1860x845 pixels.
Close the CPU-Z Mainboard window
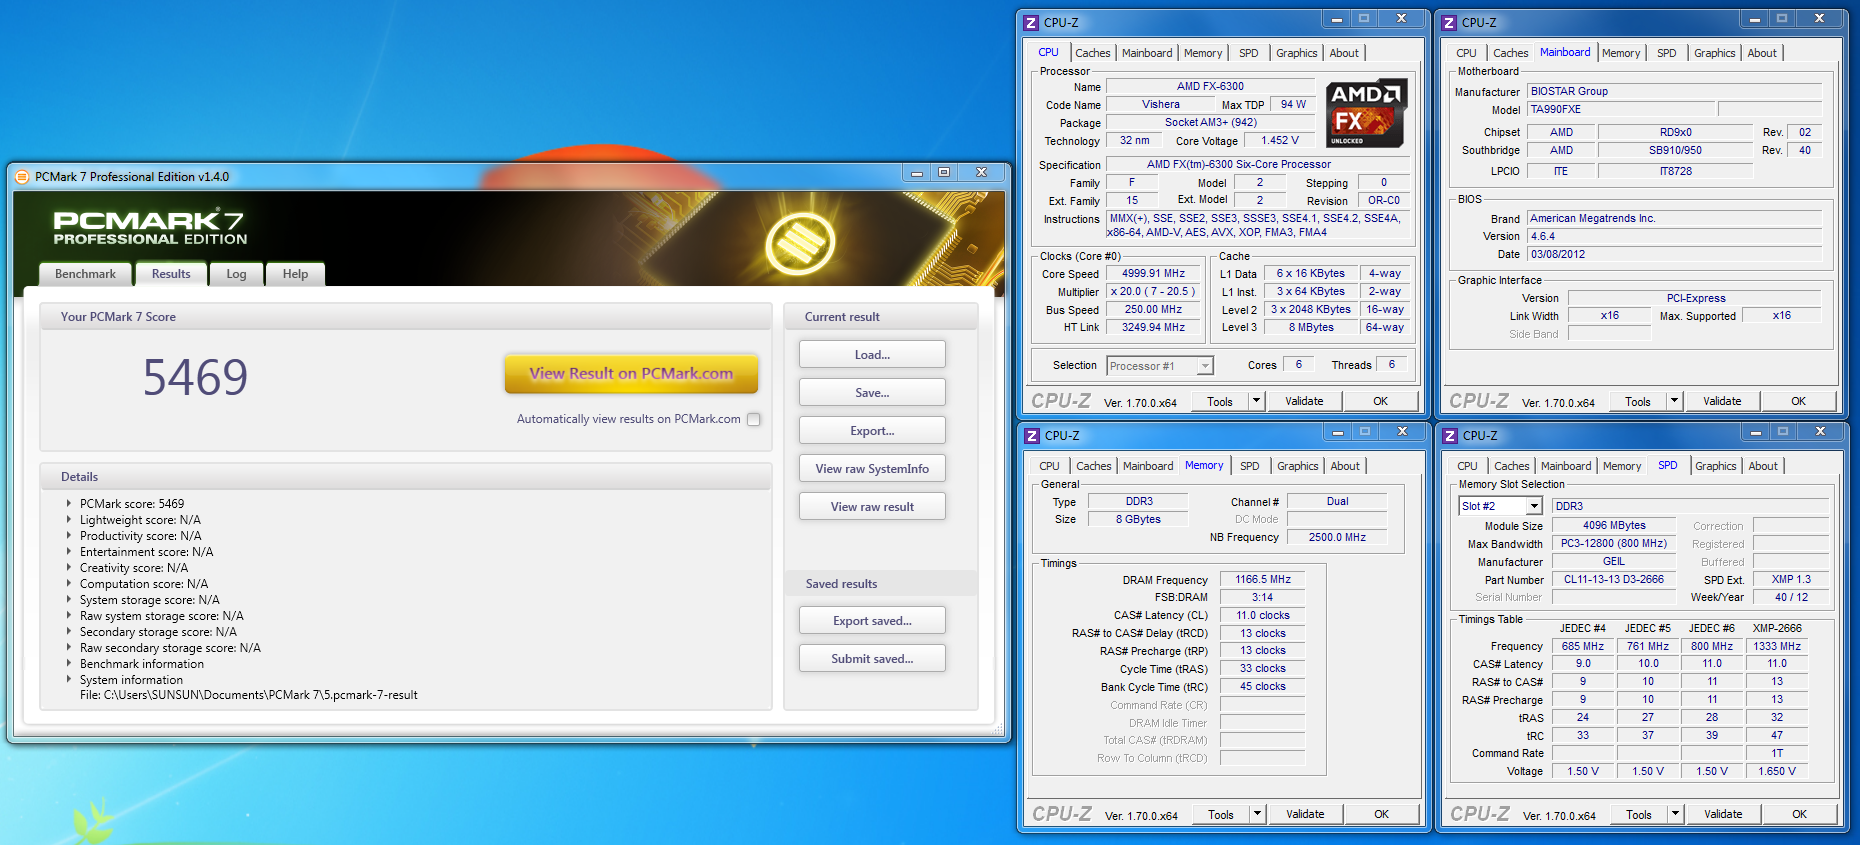pos(1819,18)
